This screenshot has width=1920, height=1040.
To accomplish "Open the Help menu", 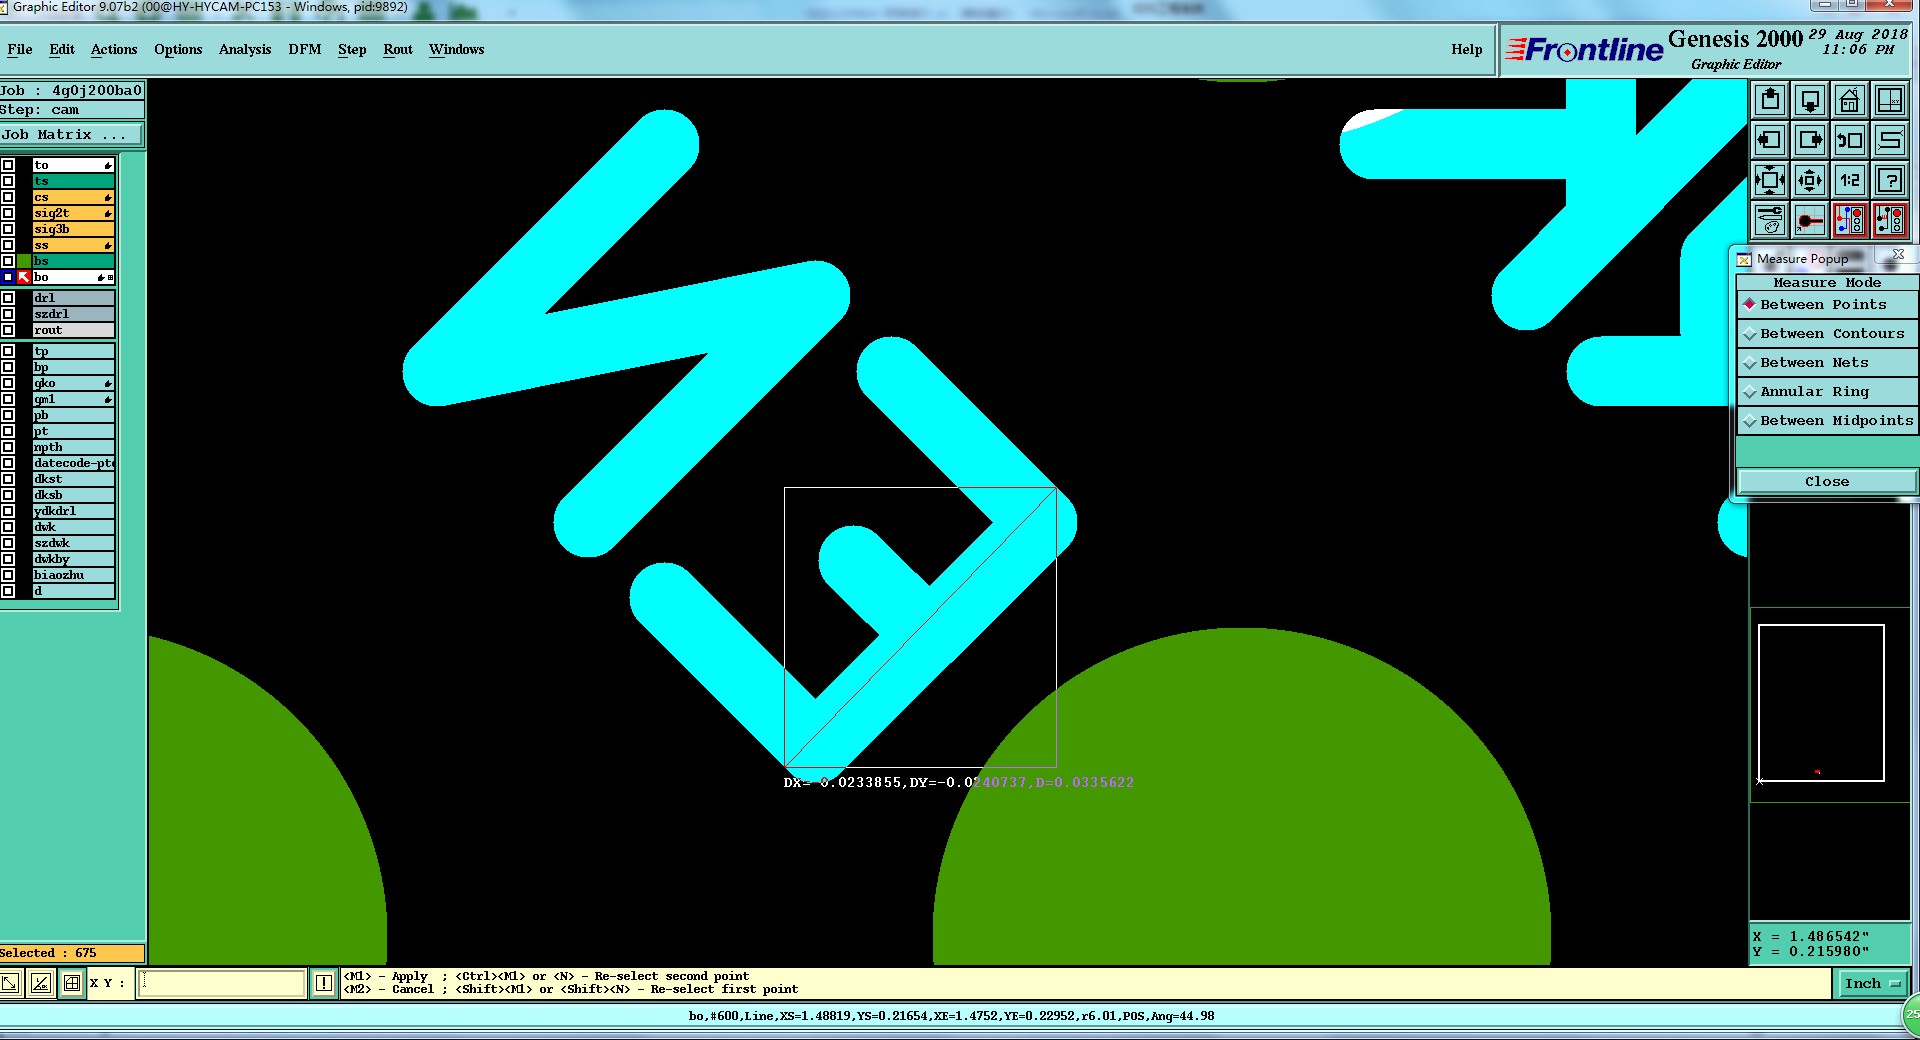I will [1467, 49].
